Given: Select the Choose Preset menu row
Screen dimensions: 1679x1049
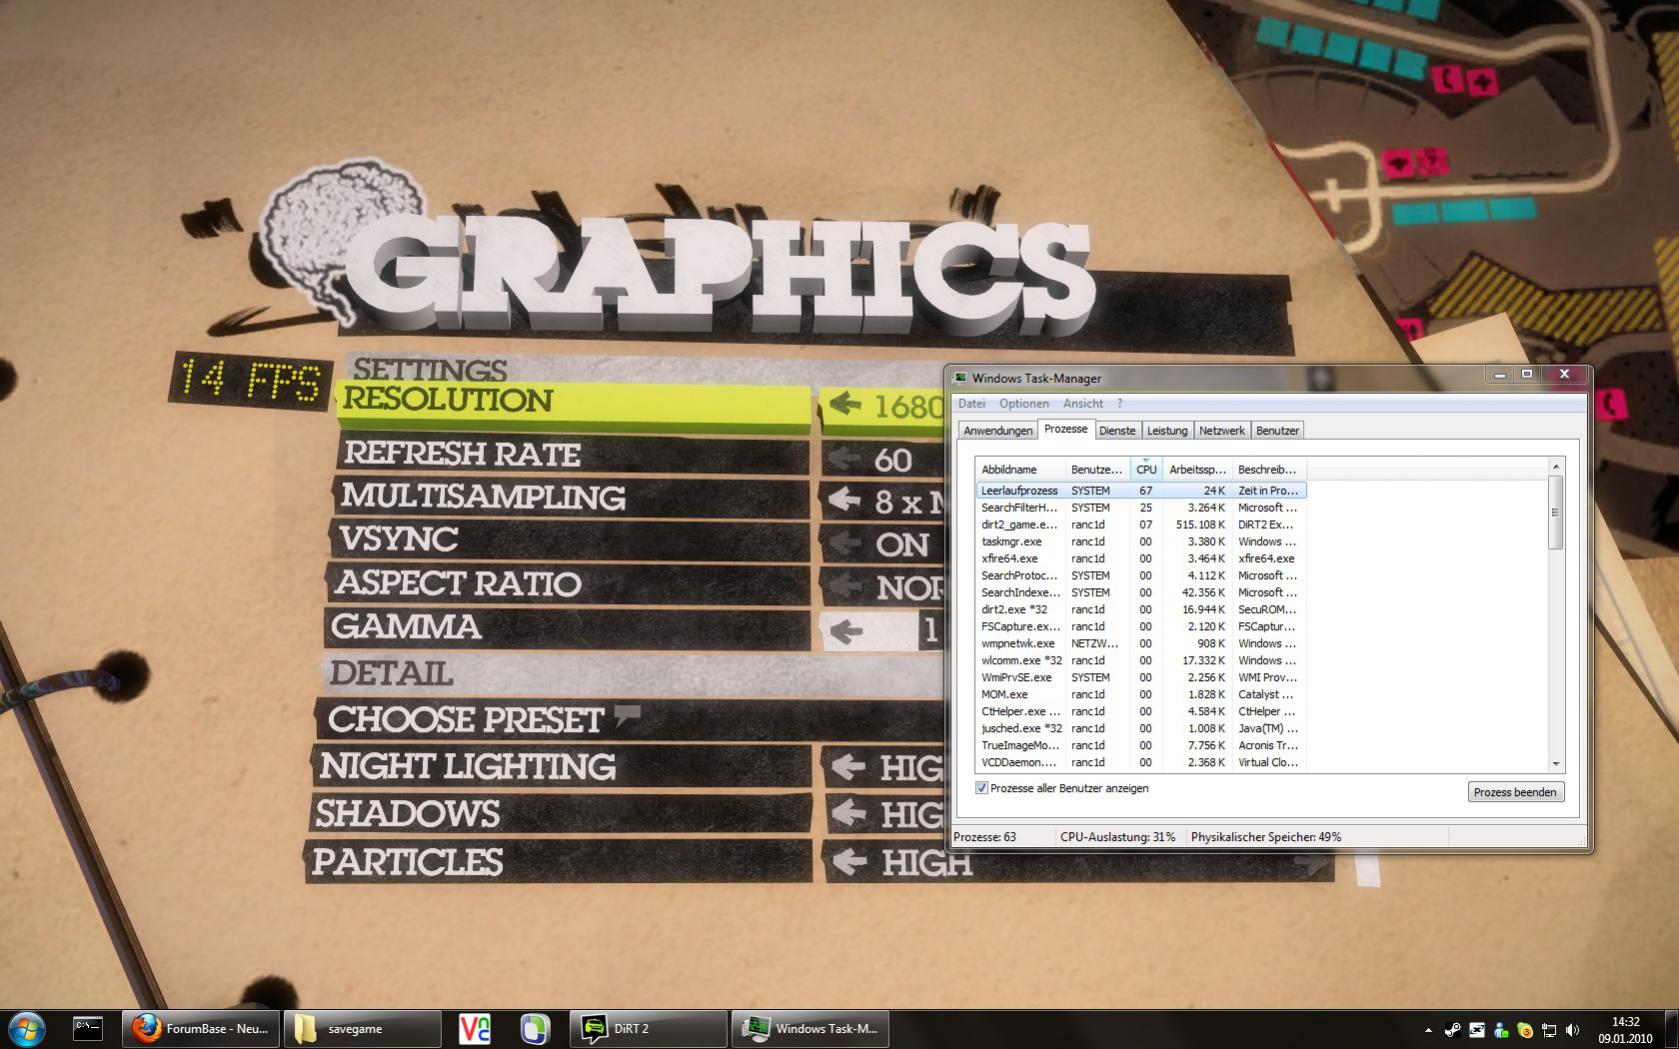Looking at the screenshot, I should pyautogui.click(x=630, y=720).
